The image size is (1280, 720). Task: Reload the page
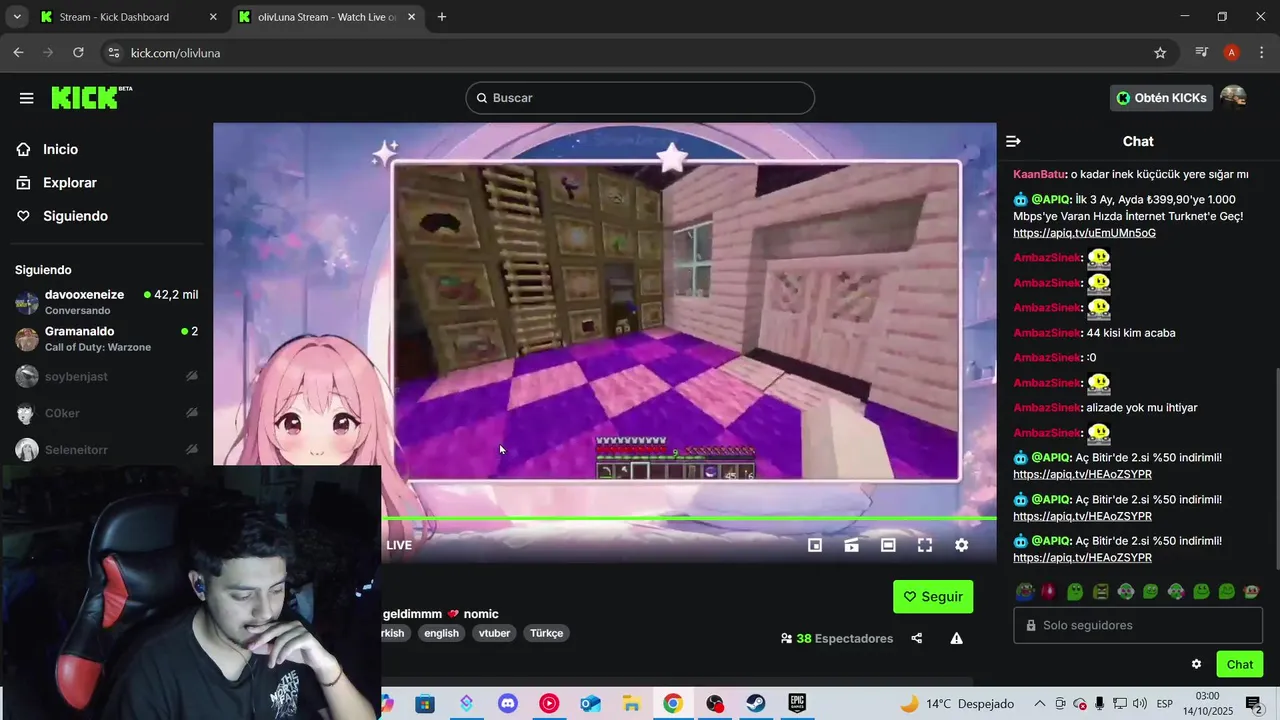78,53
